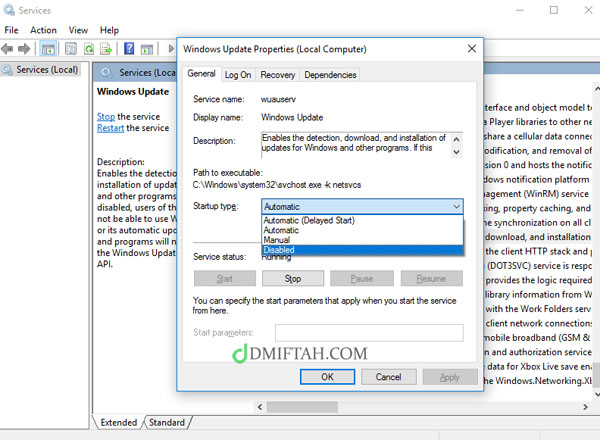
Task: Switch to the Log On tab
Action: tap(238, 75)
